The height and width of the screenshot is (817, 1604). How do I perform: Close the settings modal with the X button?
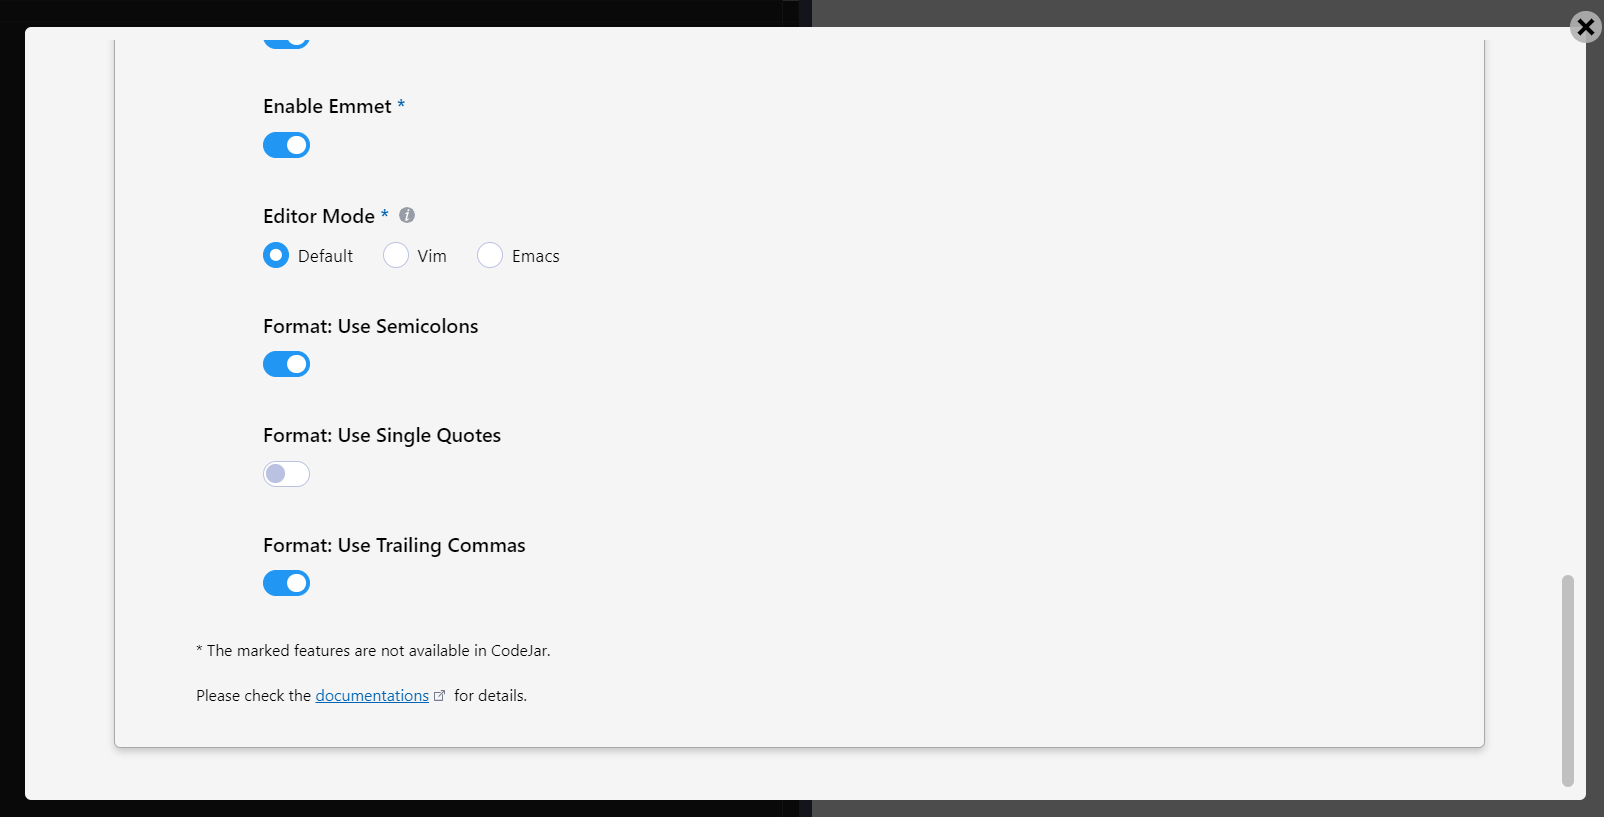click(1585, 27)
